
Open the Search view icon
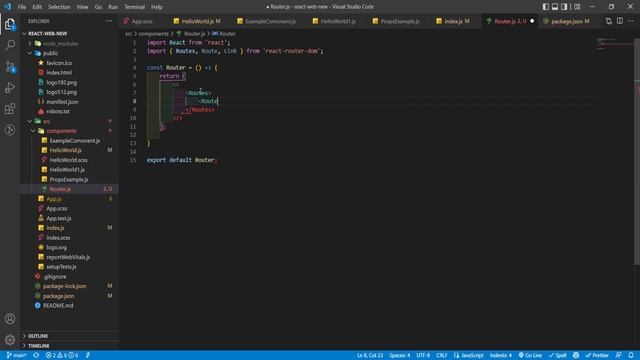click(x=10, y=45)
